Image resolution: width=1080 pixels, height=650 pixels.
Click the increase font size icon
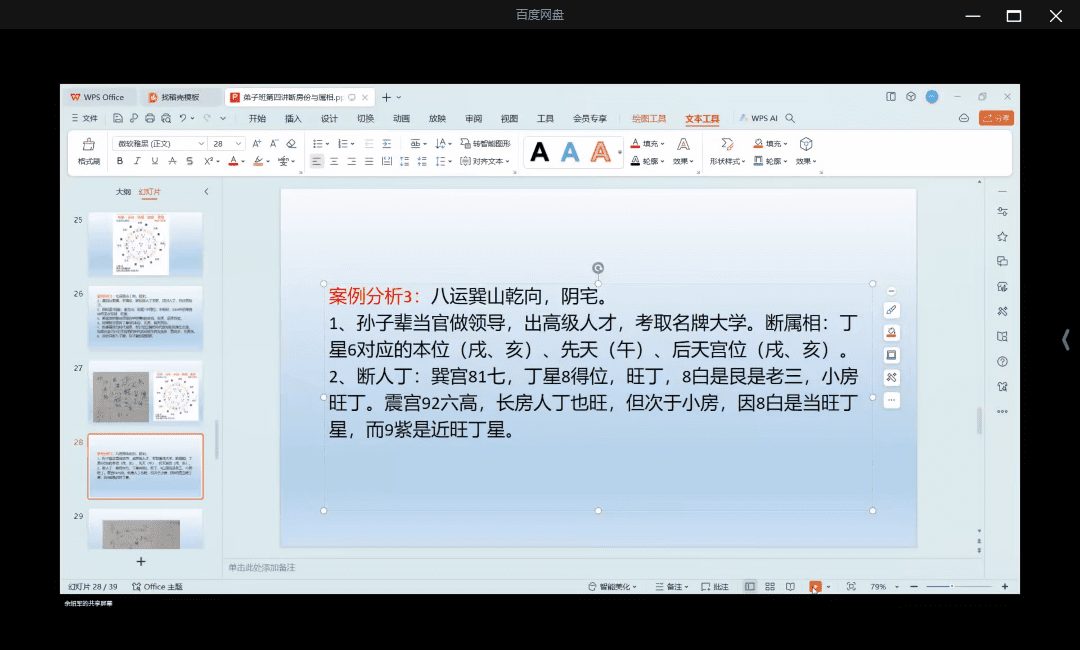point(255,143)
